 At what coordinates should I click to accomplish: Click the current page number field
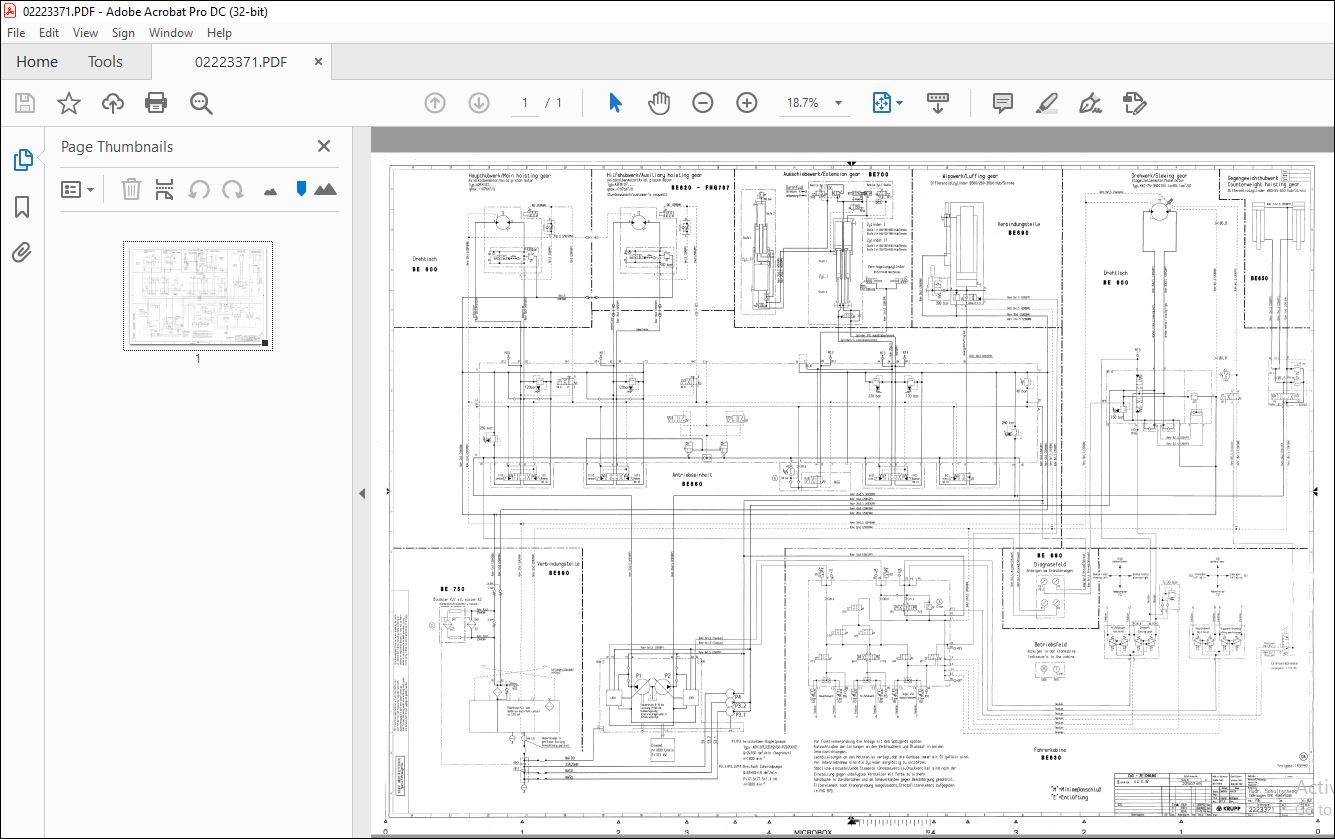(x=525, y=103)
